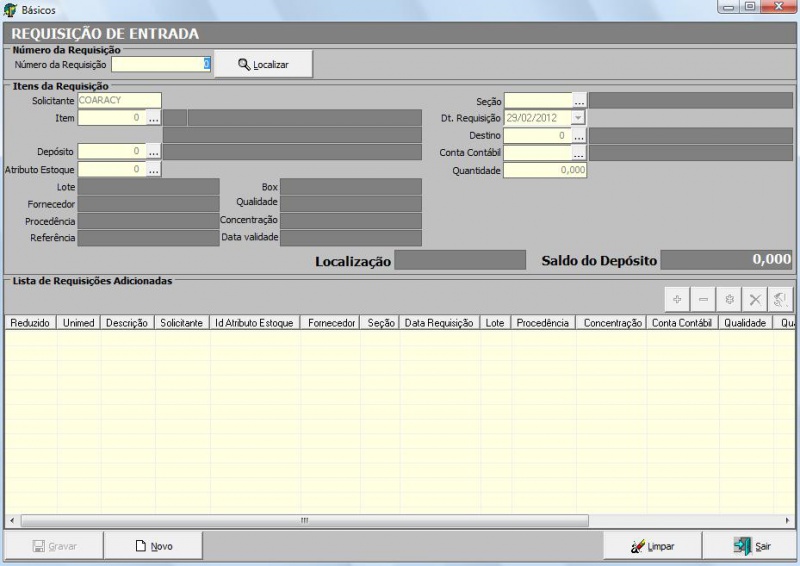Open the Conta Contábil lookup ellipsis button

click(579, 153)
